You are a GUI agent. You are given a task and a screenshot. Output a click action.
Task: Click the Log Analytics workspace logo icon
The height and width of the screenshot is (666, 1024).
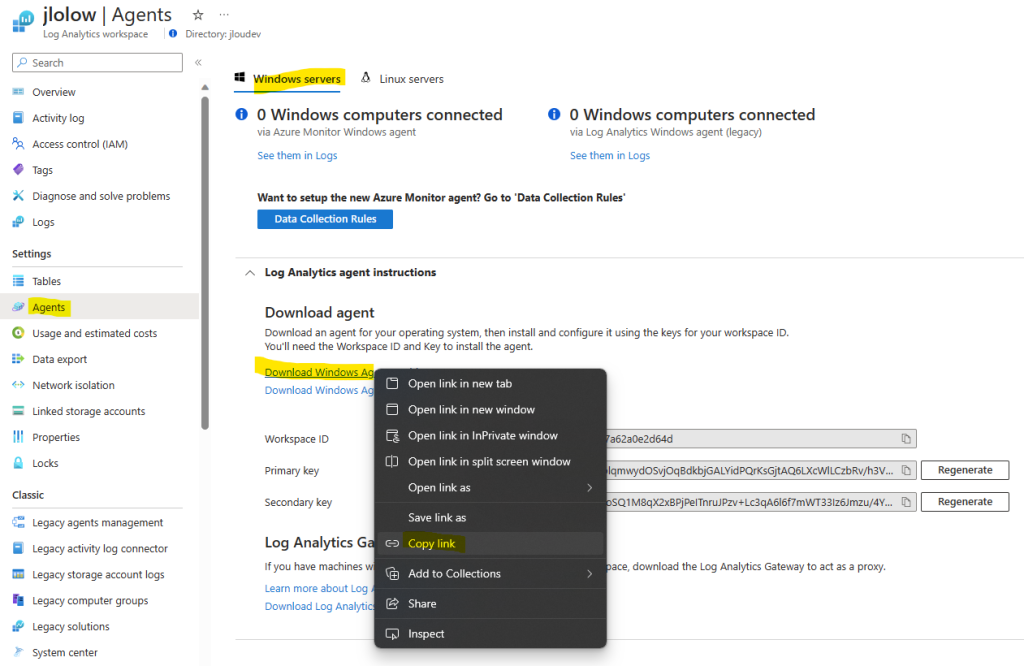point(23,22)
